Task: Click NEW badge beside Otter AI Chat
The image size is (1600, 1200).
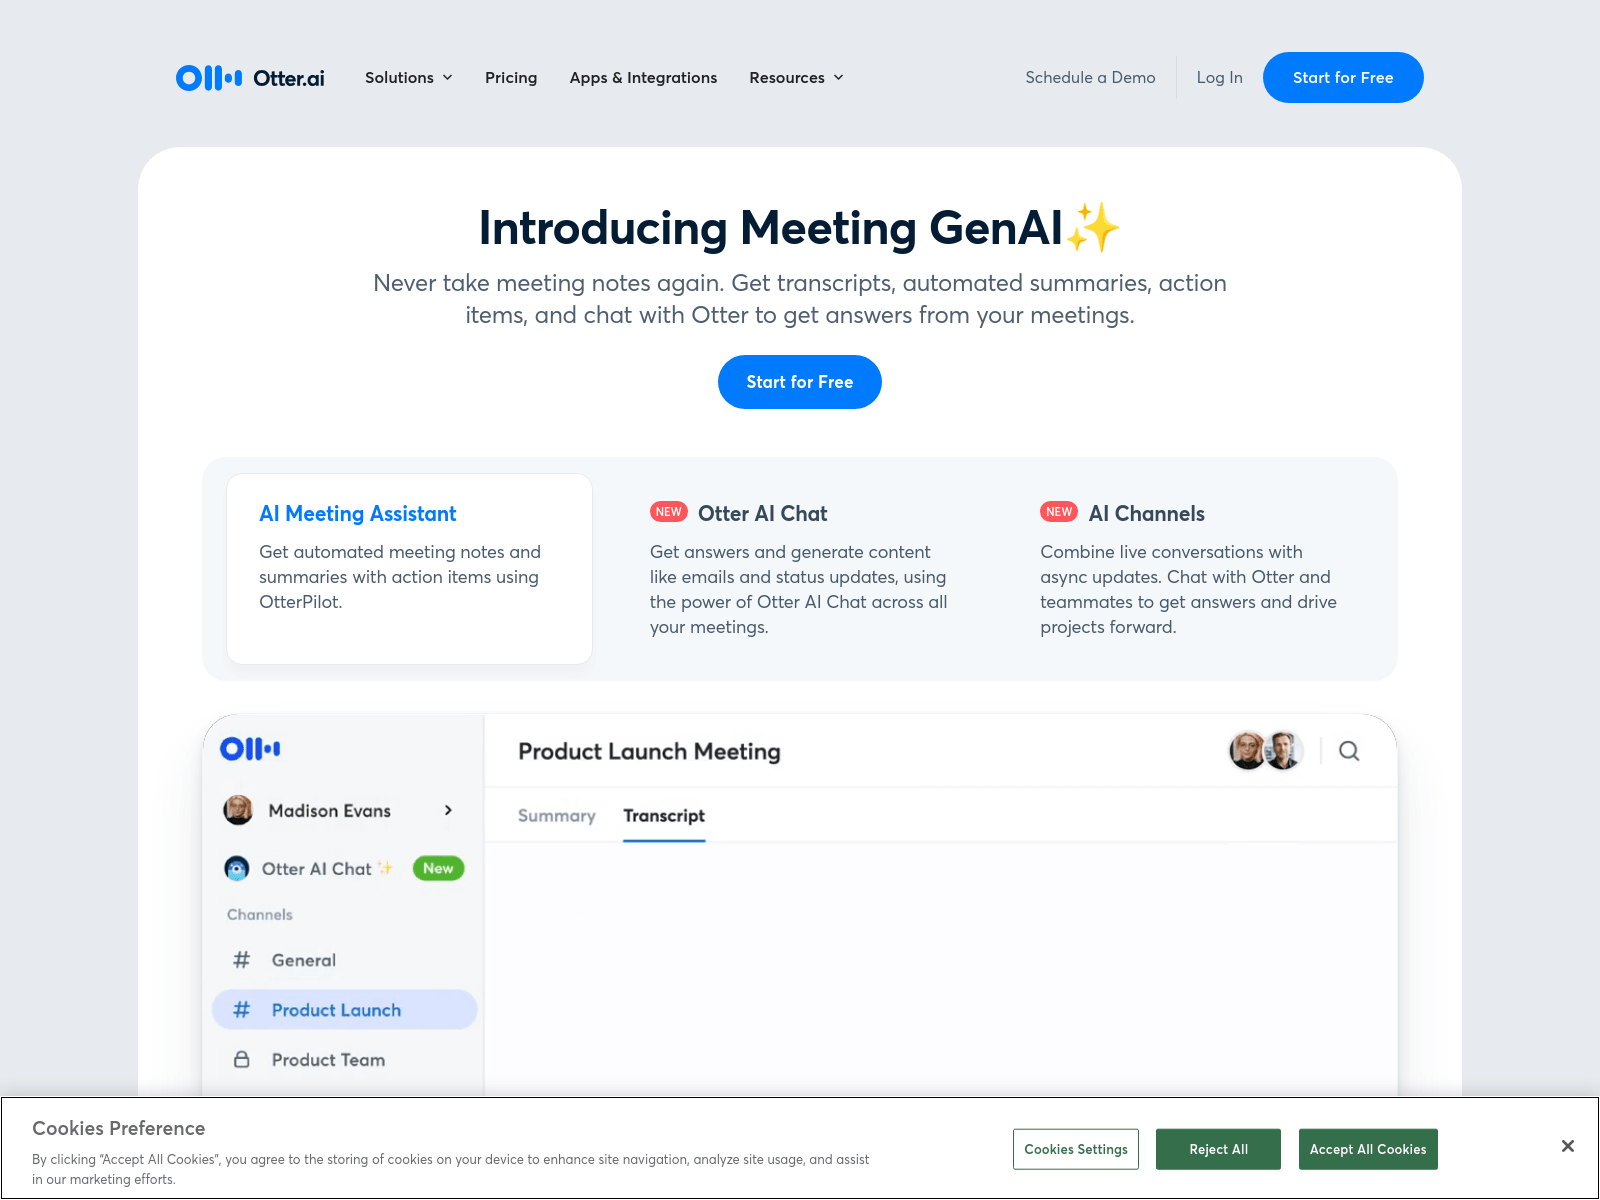Action: pos(669,512)
